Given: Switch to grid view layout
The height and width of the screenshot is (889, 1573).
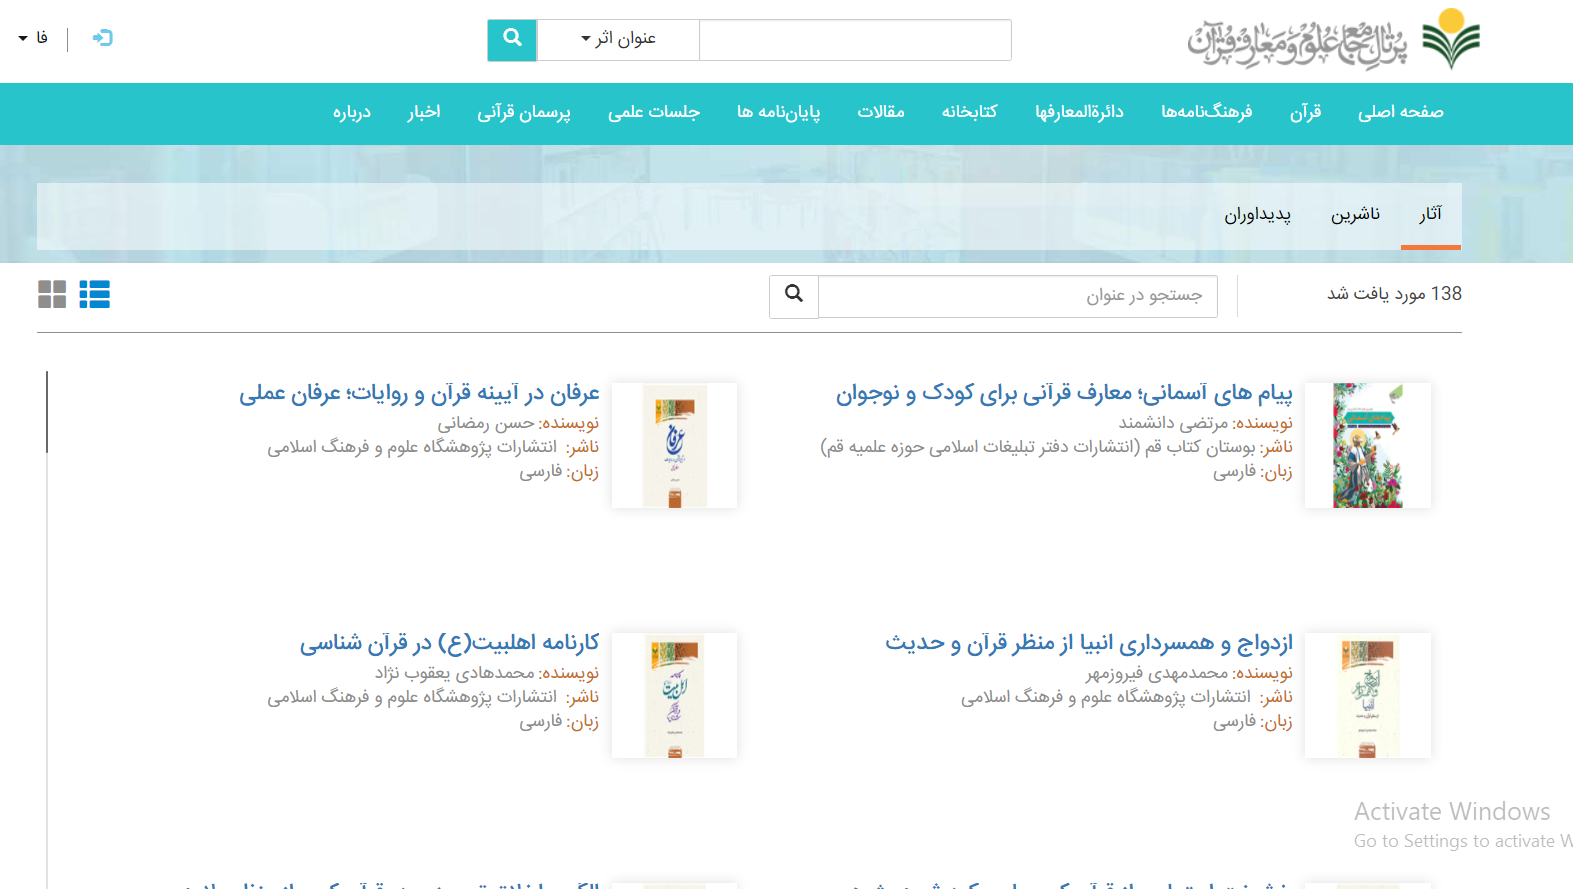Looking at the screenshot, I should coord(52,294).
